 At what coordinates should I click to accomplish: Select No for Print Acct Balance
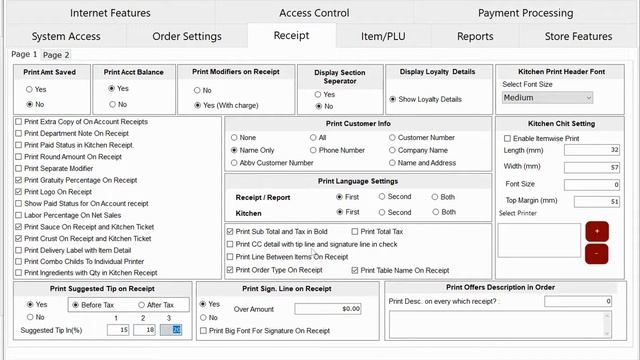tap(112, 104)
